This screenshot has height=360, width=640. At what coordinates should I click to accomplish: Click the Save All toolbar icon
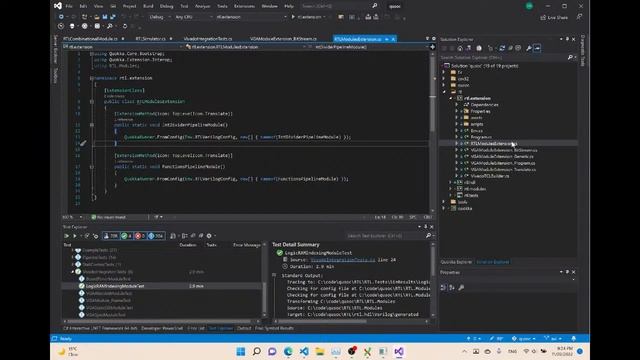tap(113, 17)
